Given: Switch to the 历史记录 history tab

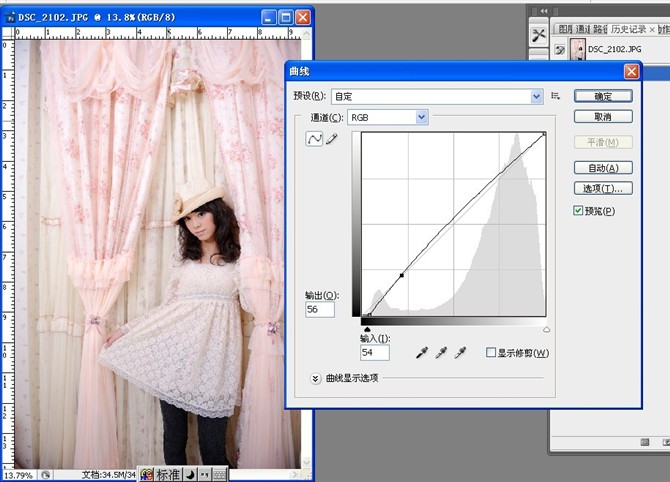Looking at the screenshot, I should (x=628, y=29).
